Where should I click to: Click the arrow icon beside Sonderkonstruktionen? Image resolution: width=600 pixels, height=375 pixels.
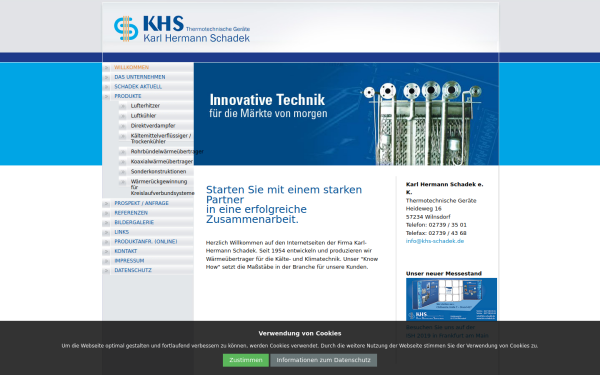pos(123,172)
